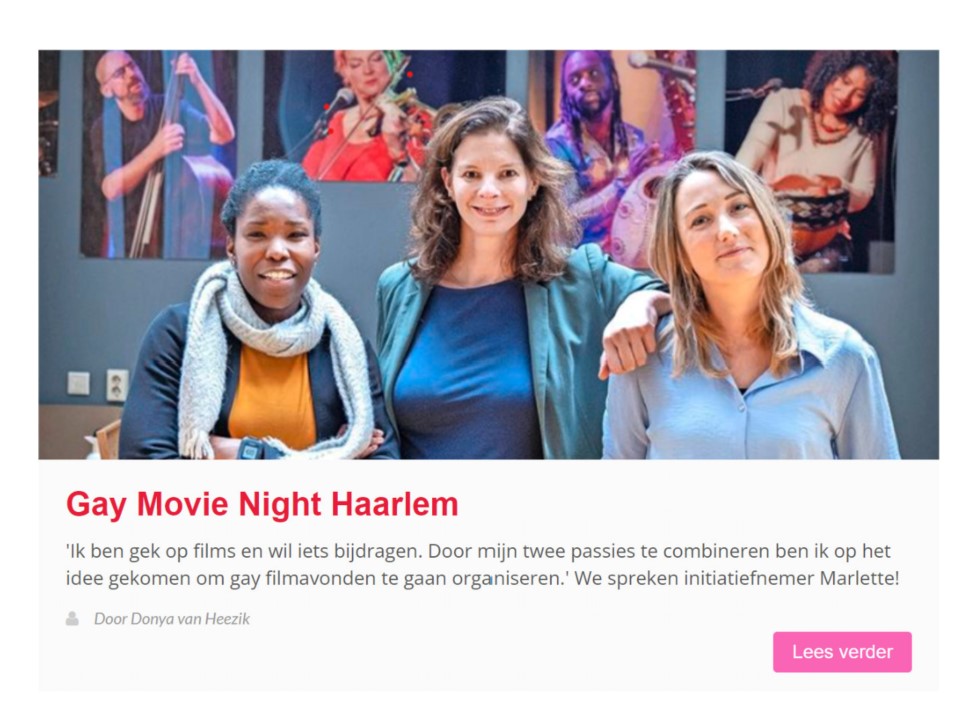Click the pink Lees verder button
The width and height of the screenshot is (978, 722).
(x=842, y=652)
